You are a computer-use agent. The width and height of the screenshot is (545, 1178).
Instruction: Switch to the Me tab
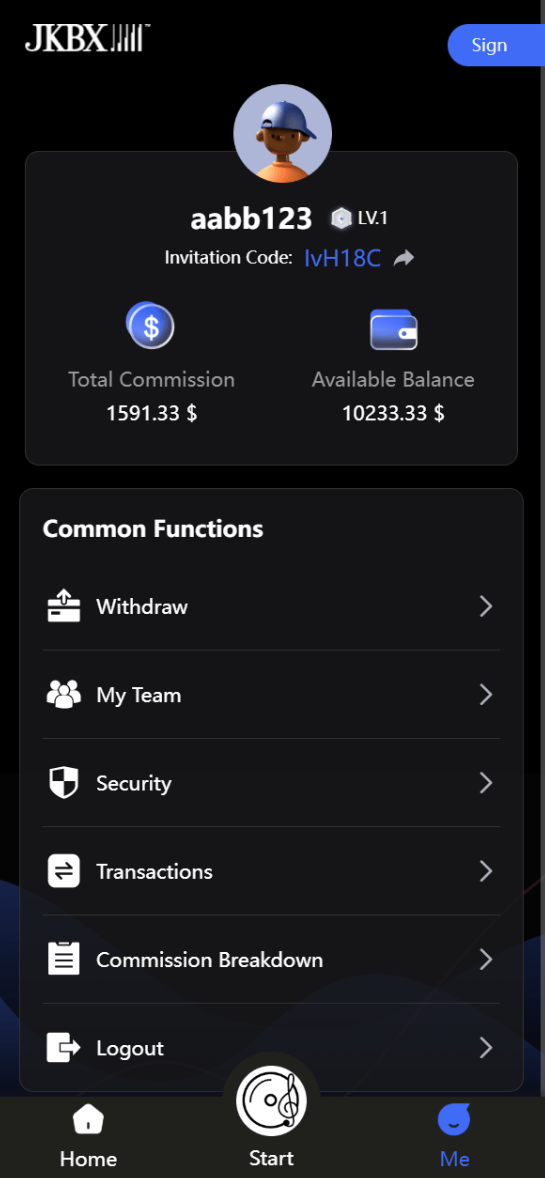click(454, 1137)
